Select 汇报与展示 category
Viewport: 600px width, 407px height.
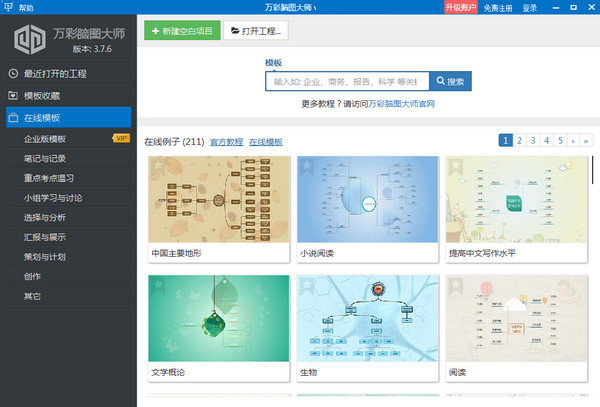tap(45, 237)
